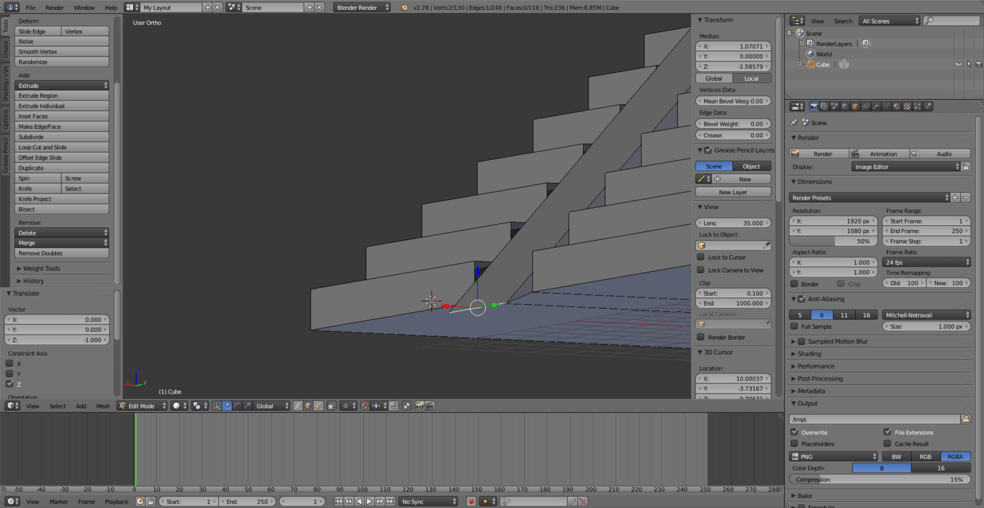Switch to the Shading / UVs tool shelf tab
The width and height of the screenshot is (984, 508).
[x=6, y=86]
